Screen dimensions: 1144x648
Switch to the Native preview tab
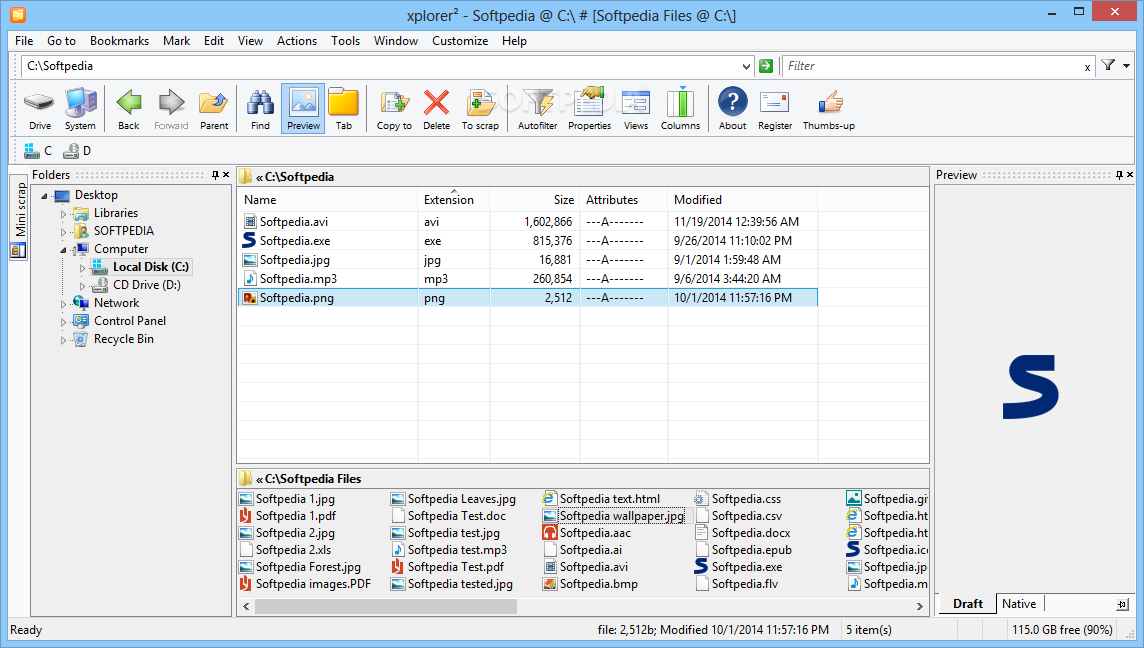[1019, 603]
